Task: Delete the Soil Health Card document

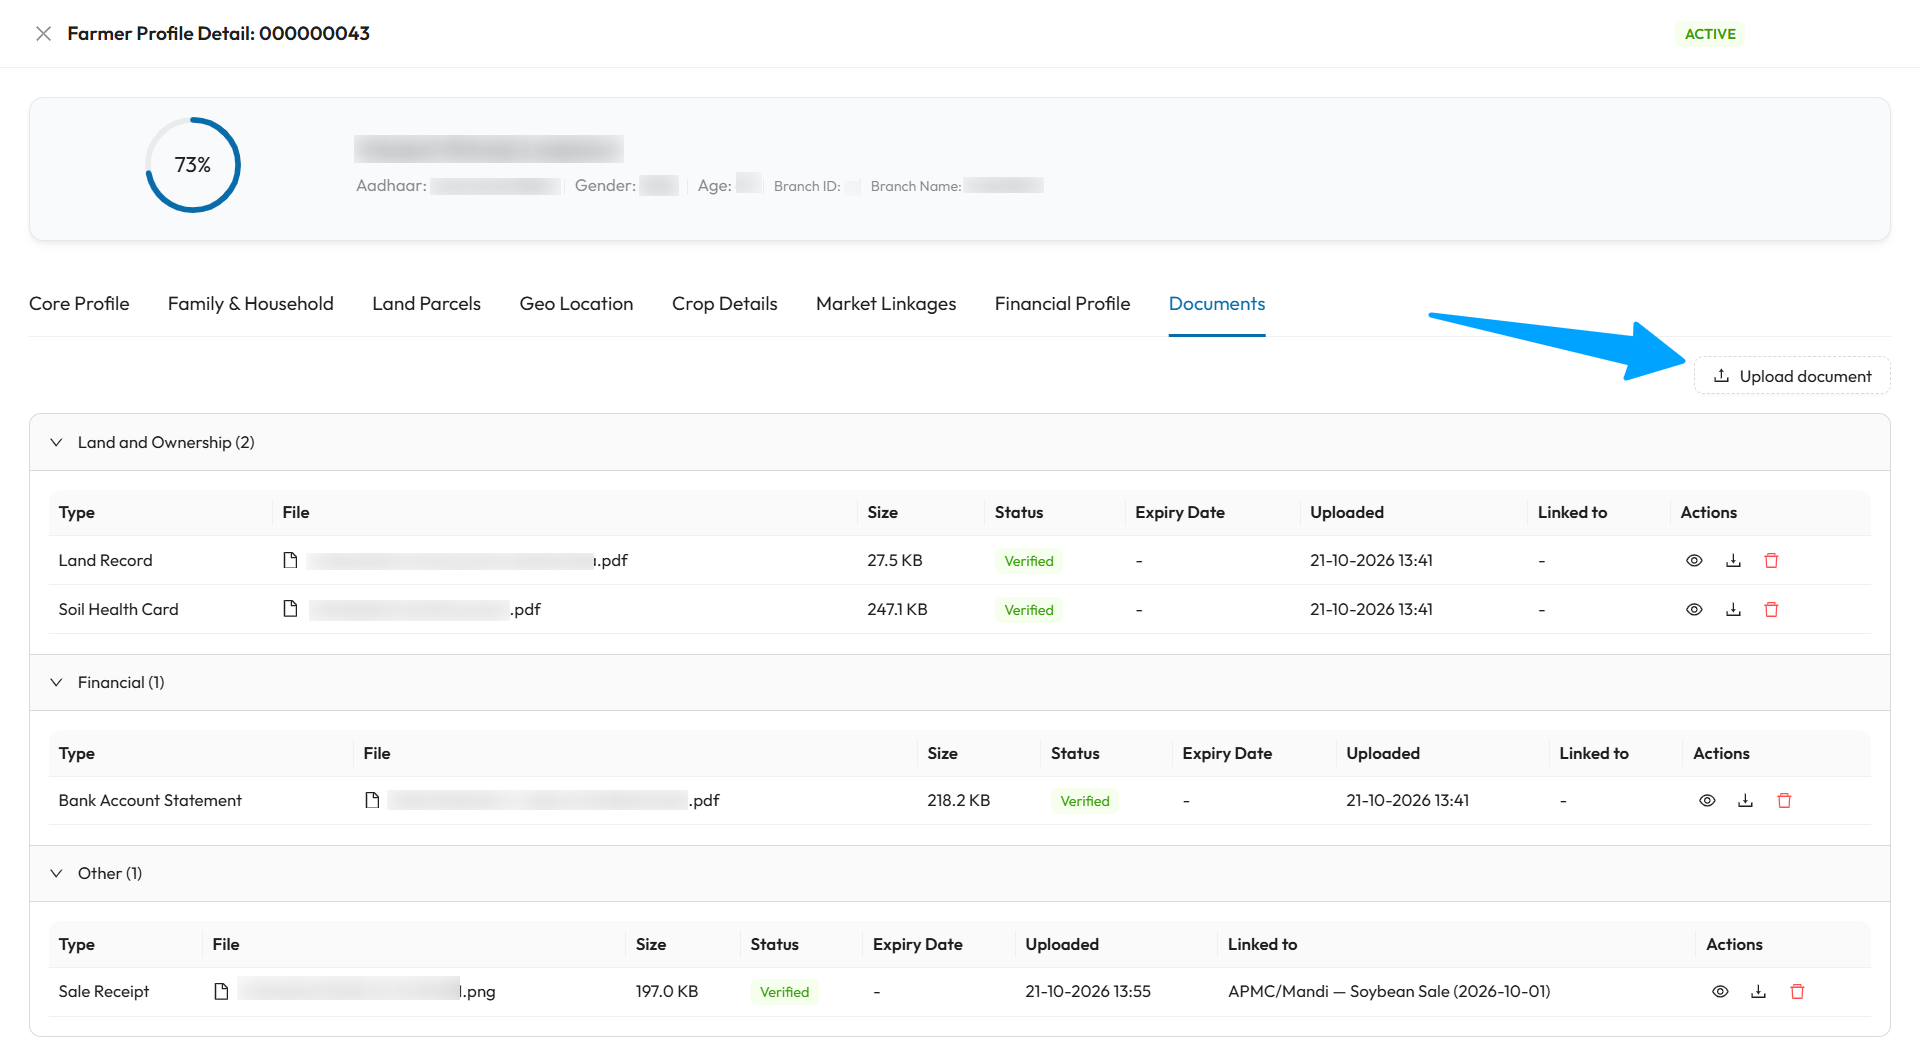Action: click(x=1771, y=610)
